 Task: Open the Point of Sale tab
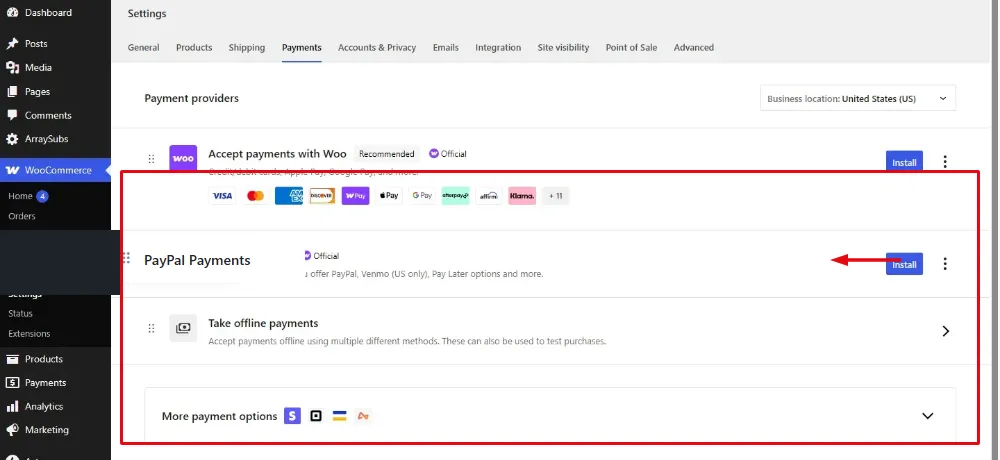pos(631,47)
